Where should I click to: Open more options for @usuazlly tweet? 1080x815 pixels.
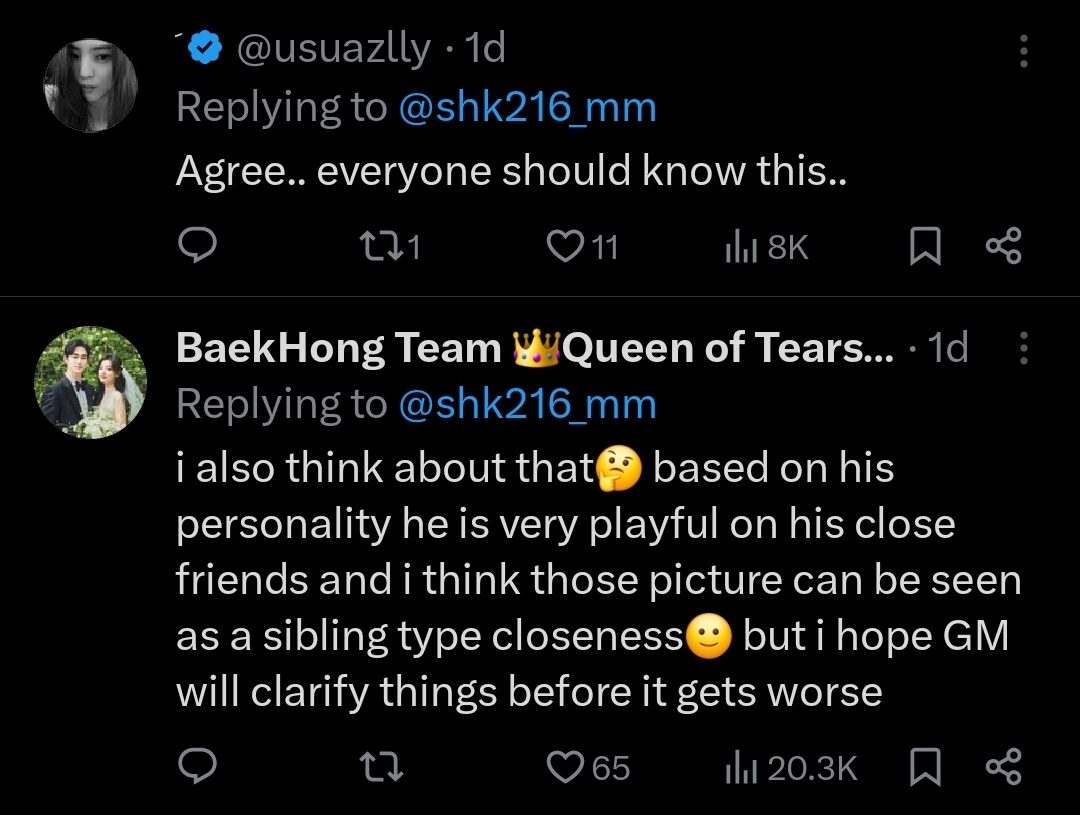pyautogui.click(x=1023, y=50)
